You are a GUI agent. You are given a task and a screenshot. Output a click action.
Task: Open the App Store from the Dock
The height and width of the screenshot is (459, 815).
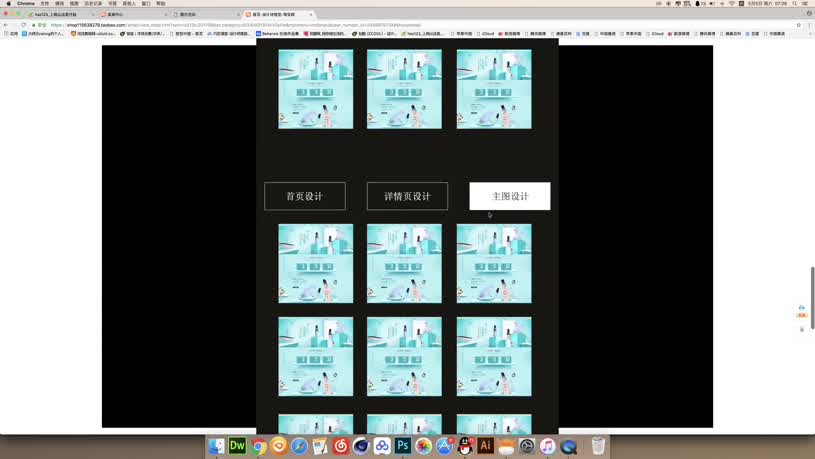point(444,446)
